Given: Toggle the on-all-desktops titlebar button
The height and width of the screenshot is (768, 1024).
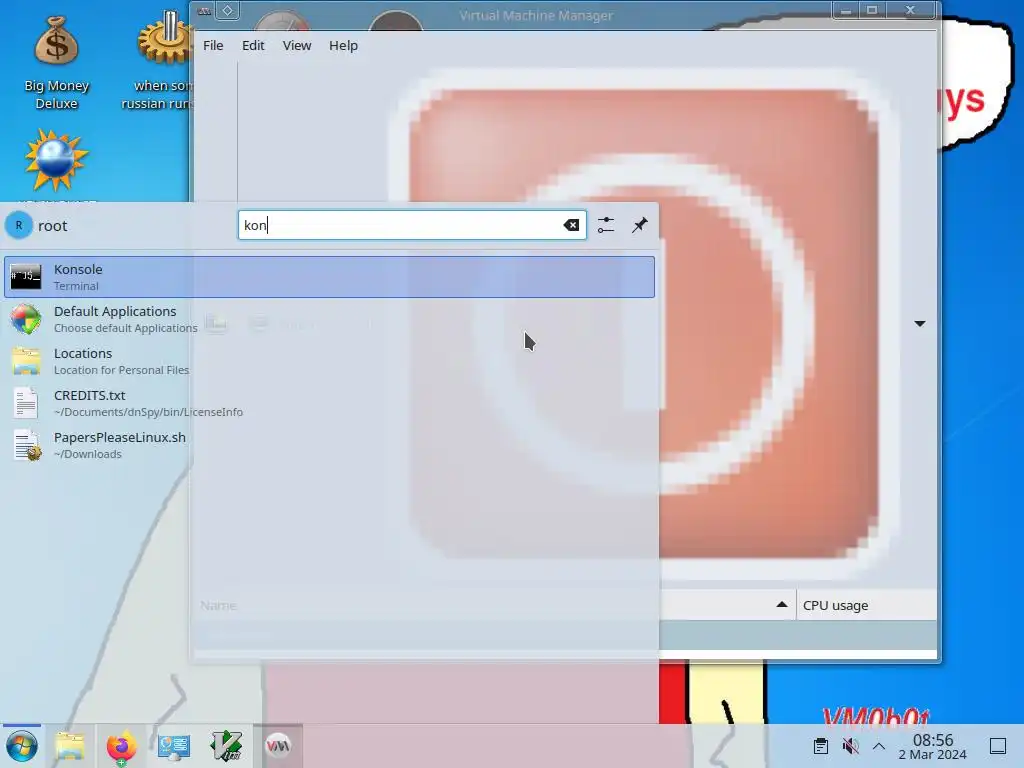Looking at the screenshot, I should pyautogui.click(x=227, y=10).
